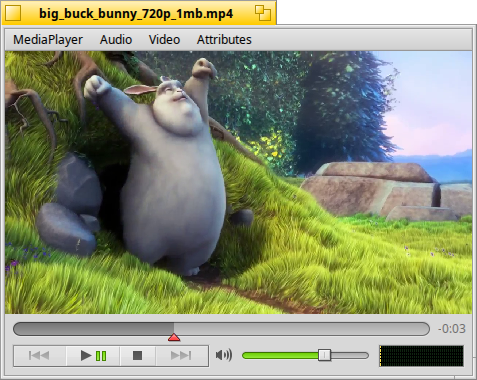The image size is (477, 380).
Task: Open the Attributes menu
Action: pos(224,40)
